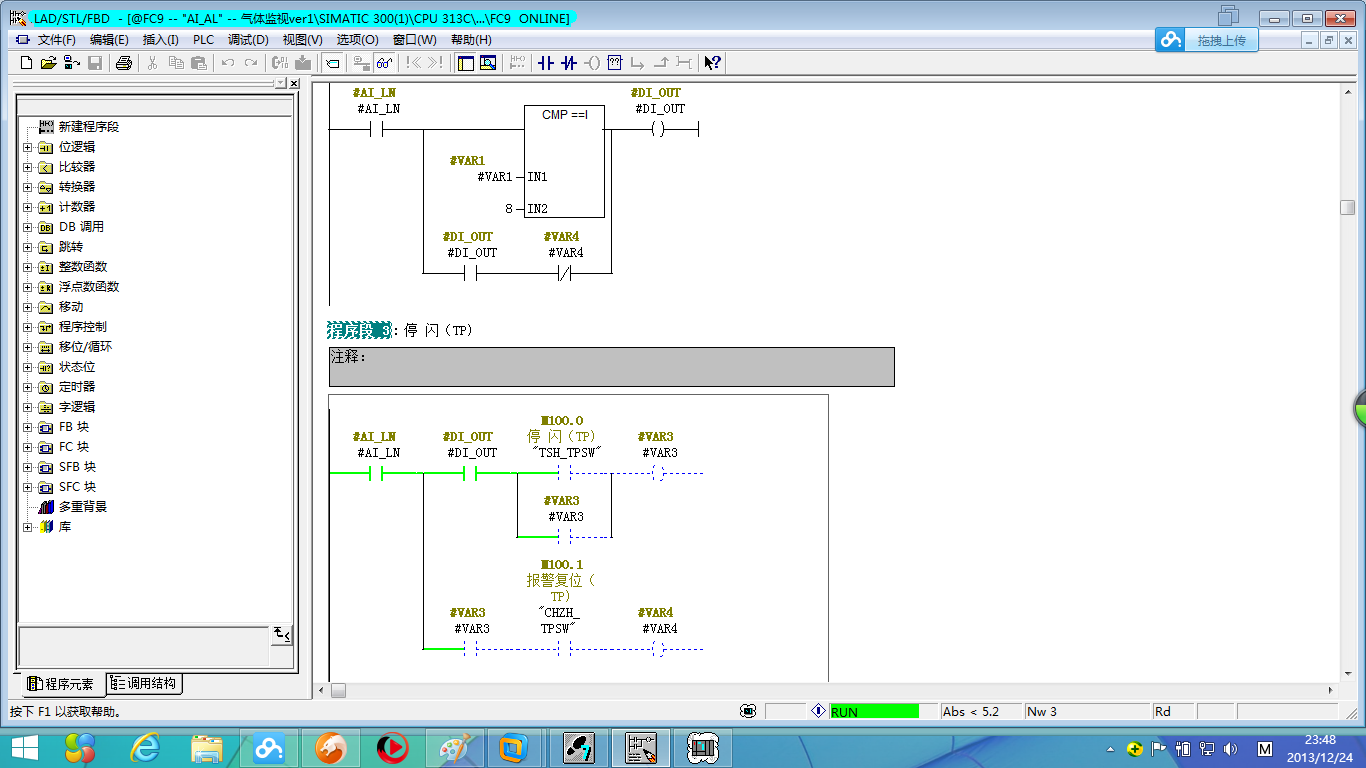The height and width of the screenshot is (768, 1366).
Task: Expand the 库 library node
Action: [x=27, y=527]
